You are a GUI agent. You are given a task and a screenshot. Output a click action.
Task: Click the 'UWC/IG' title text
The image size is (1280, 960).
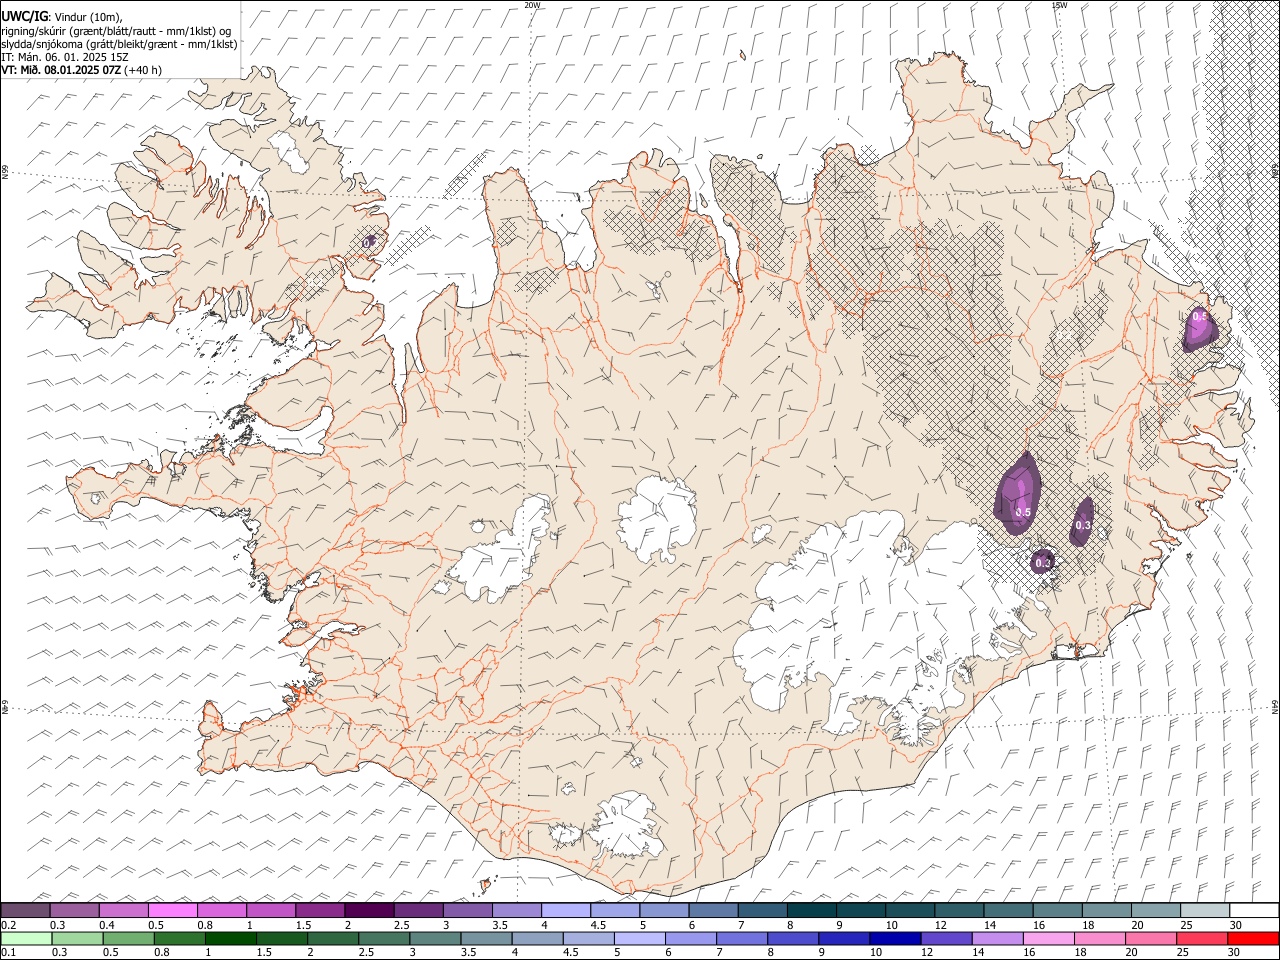24,15
